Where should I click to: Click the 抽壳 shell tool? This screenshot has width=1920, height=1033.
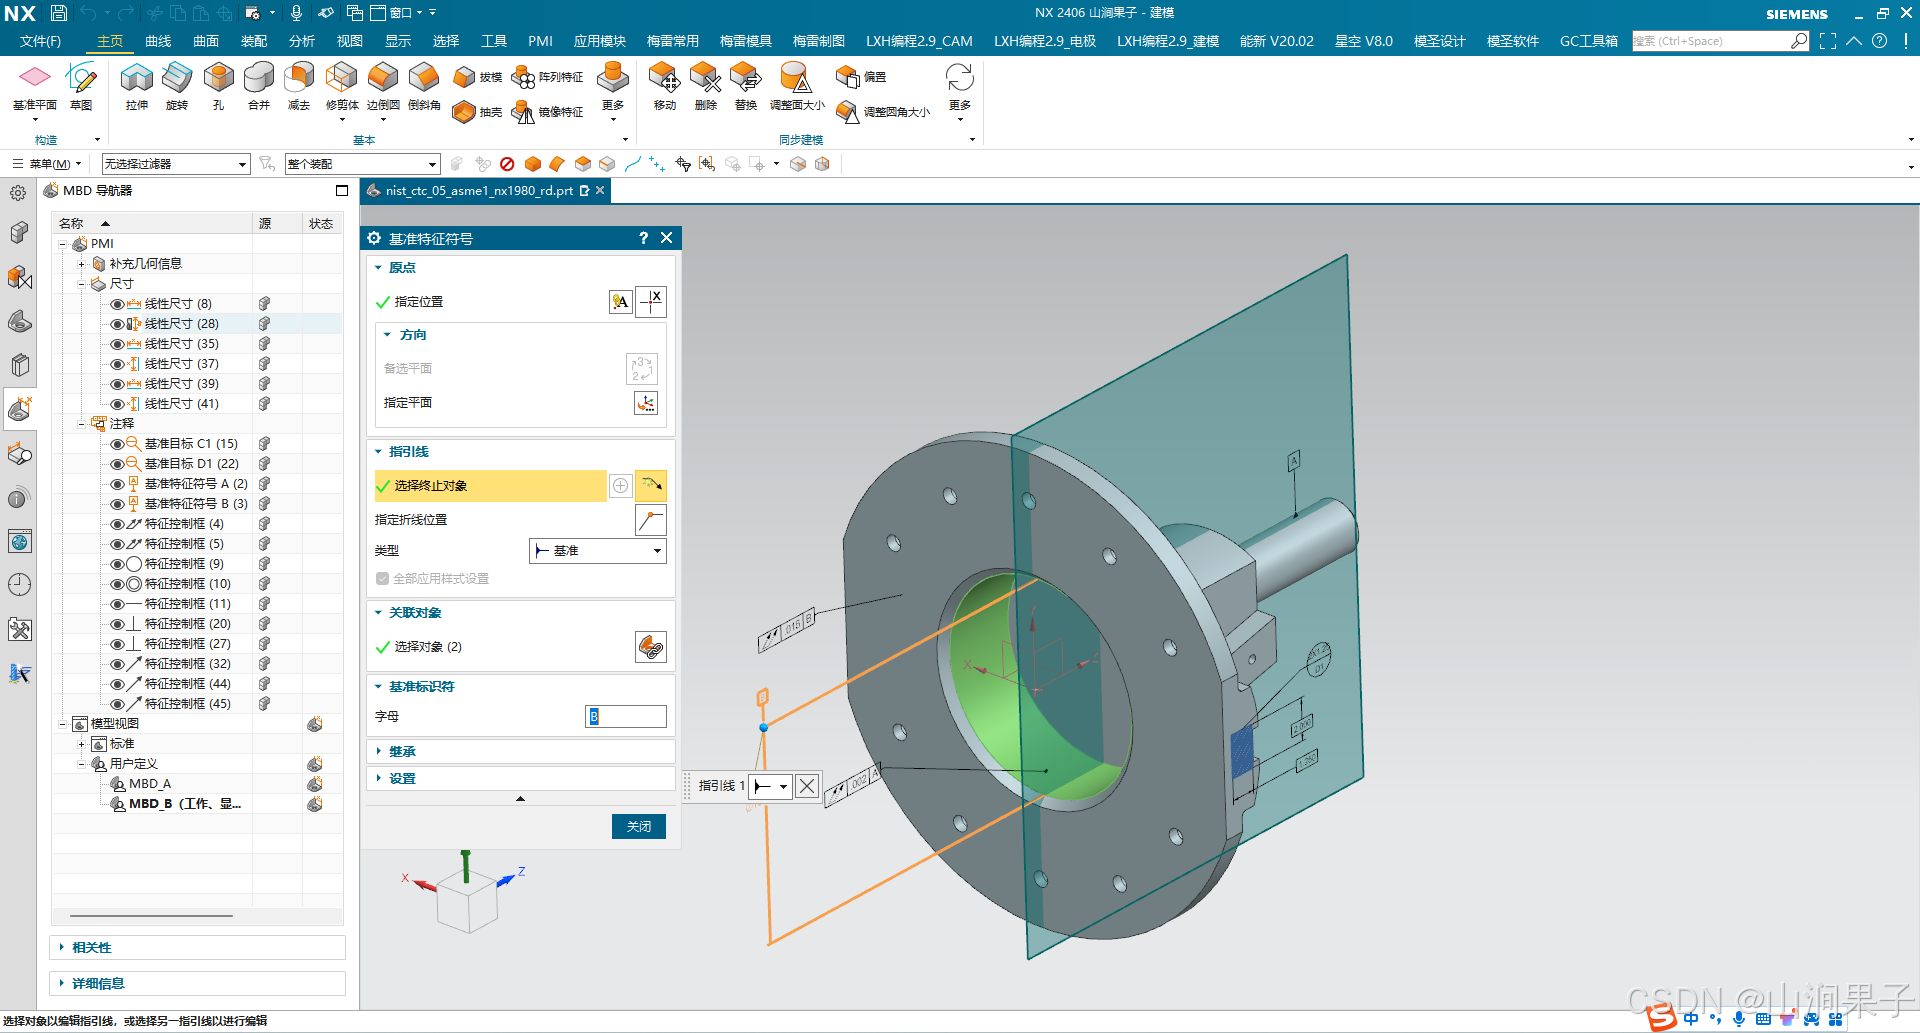tap(477, 112)
